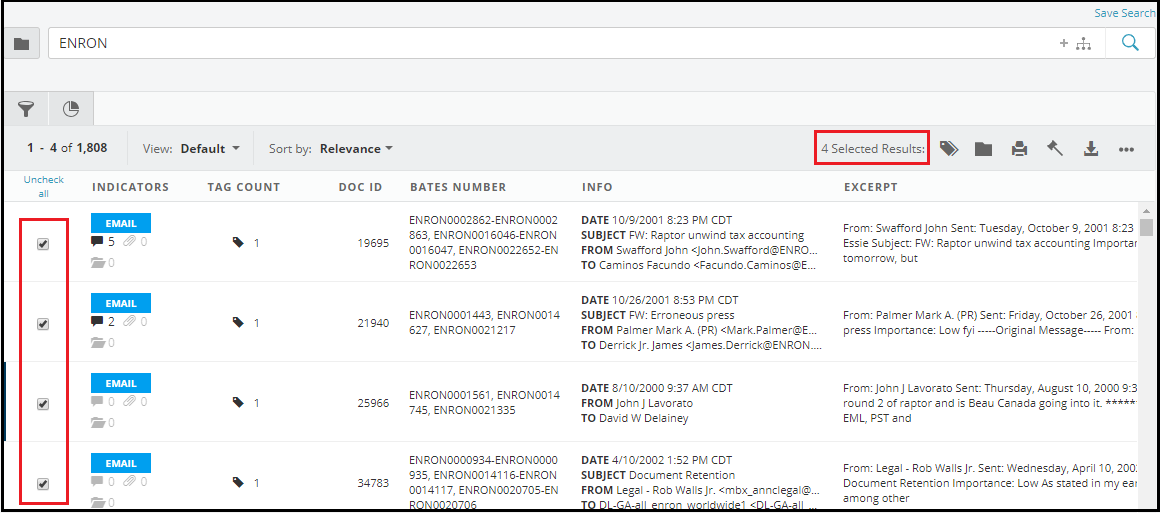
Task: Click the paperclip icon for document 21940
Action: coord(129,321)
